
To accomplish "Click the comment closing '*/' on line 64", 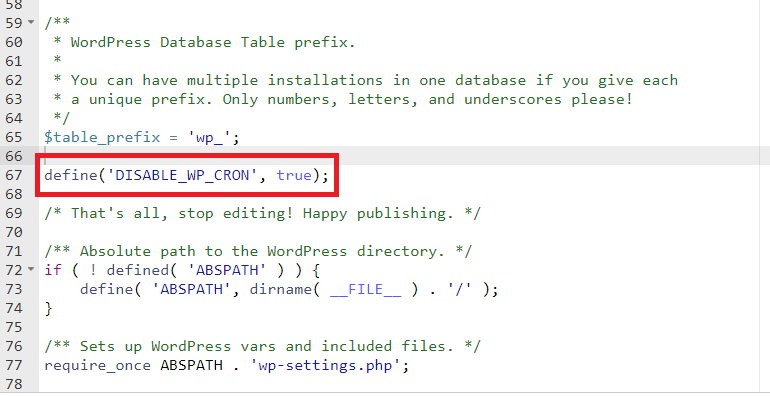I will point(62,118).
